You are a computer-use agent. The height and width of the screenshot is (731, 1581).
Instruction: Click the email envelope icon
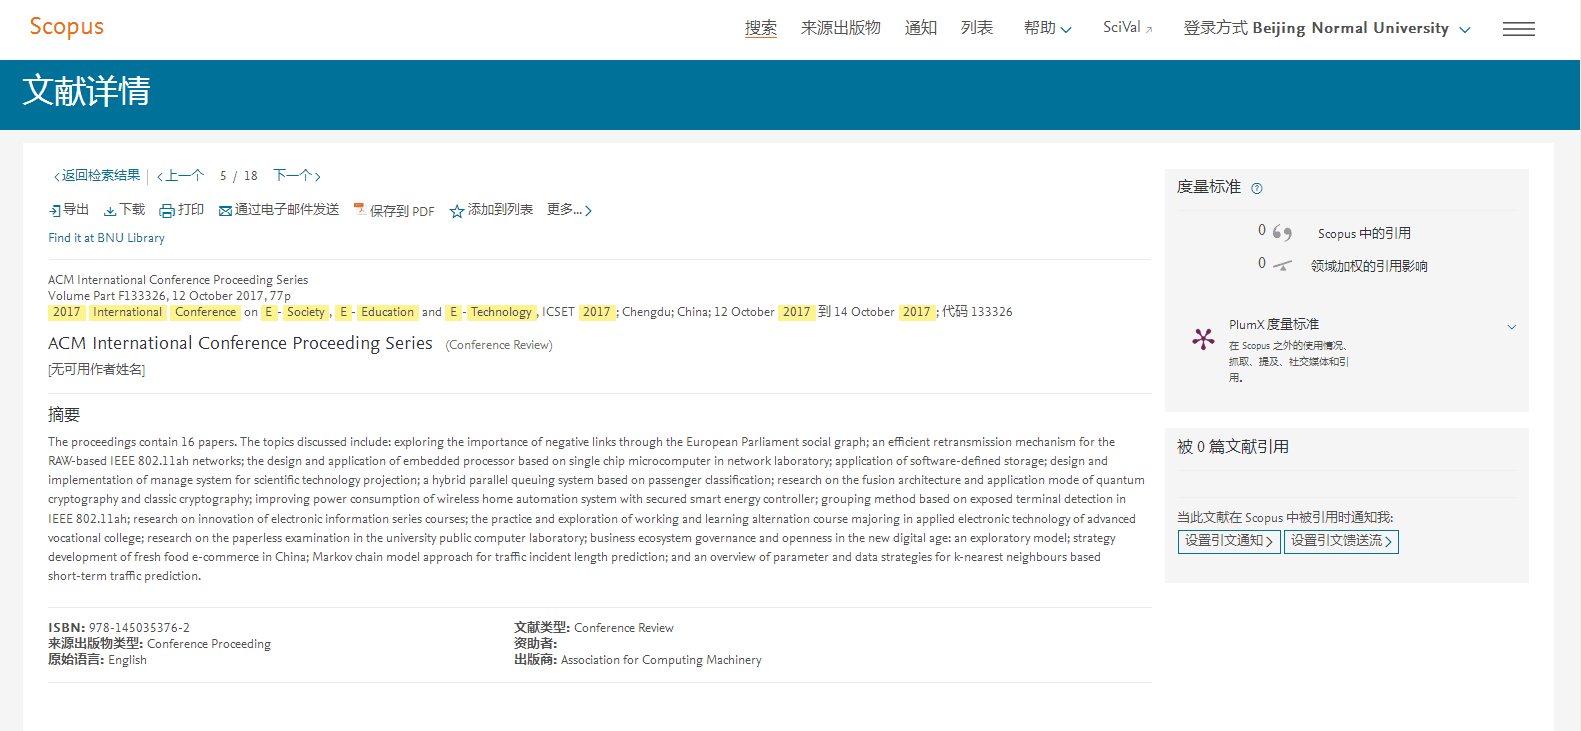point(225,211)
